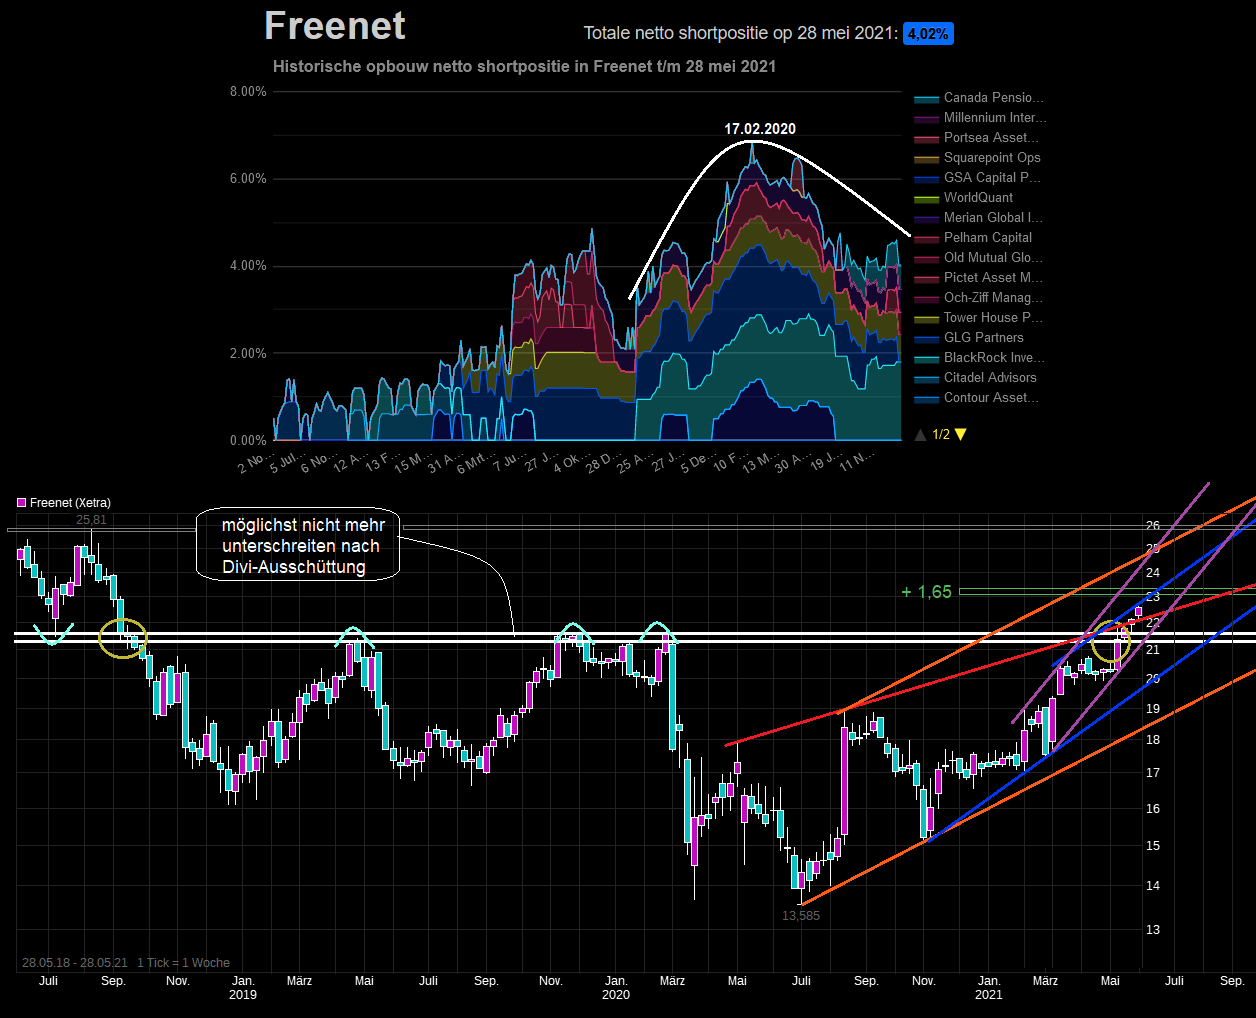Click the 'Totale netto shortpositie op 28 mei 2021' text
Screen dimensions: 1256x1018
(740, 33)
